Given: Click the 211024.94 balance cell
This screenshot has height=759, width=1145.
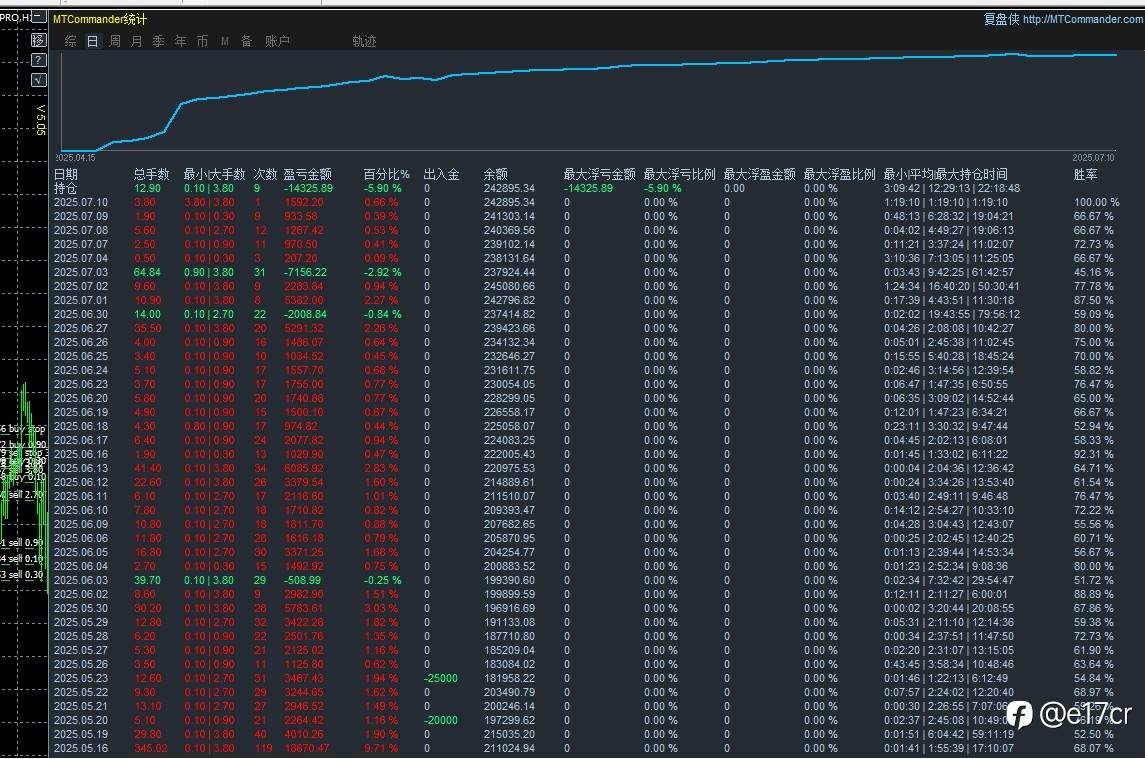Looking at the screenshot, I should [x=509, y=748].
